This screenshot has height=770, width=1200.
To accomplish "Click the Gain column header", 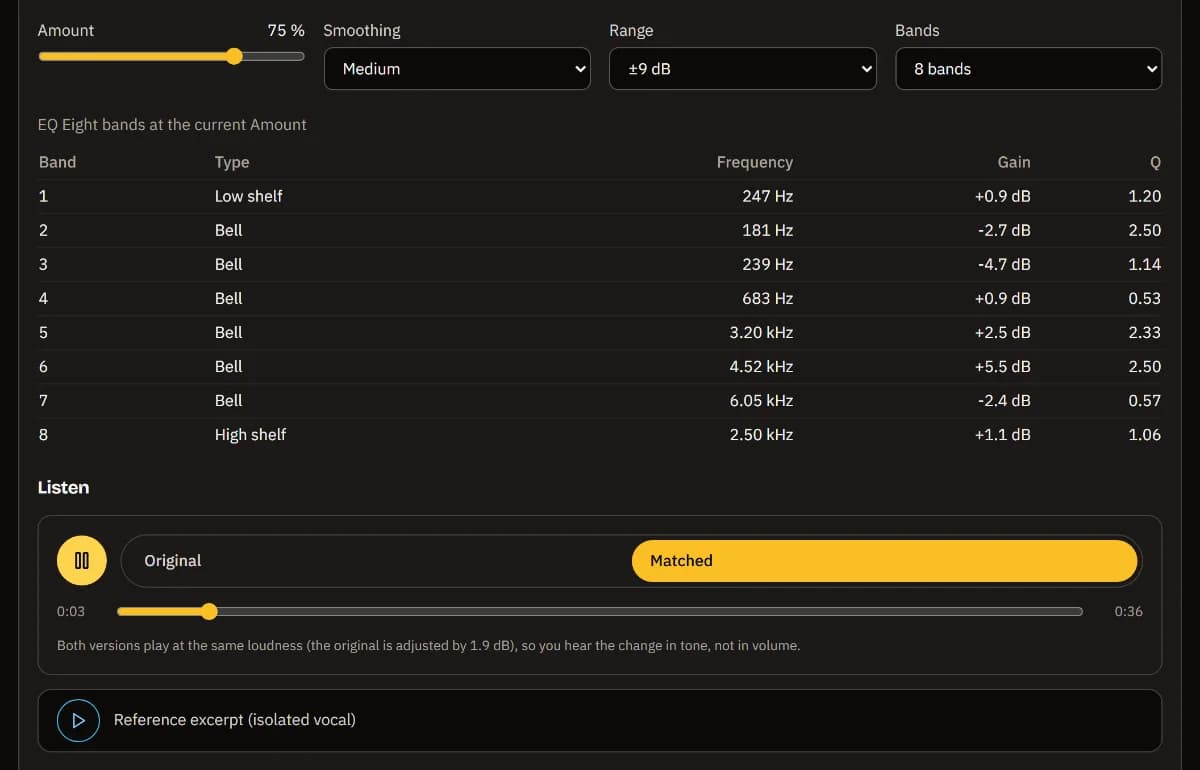I will [x=1014, y=162].
